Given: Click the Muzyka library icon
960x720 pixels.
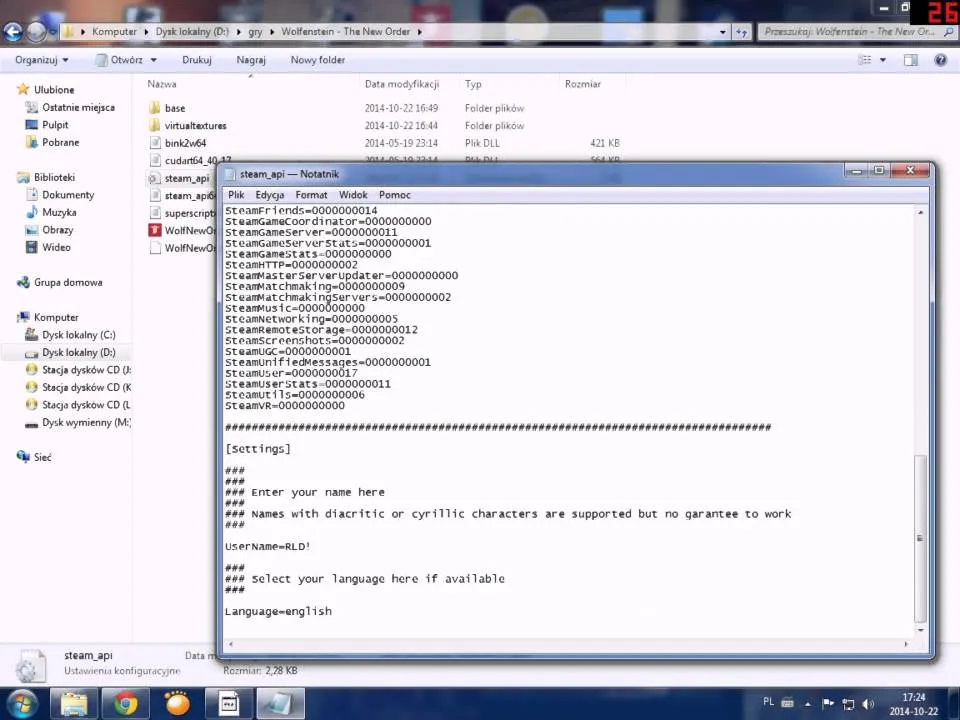Looking at the screenshot, I should [32, 212].
